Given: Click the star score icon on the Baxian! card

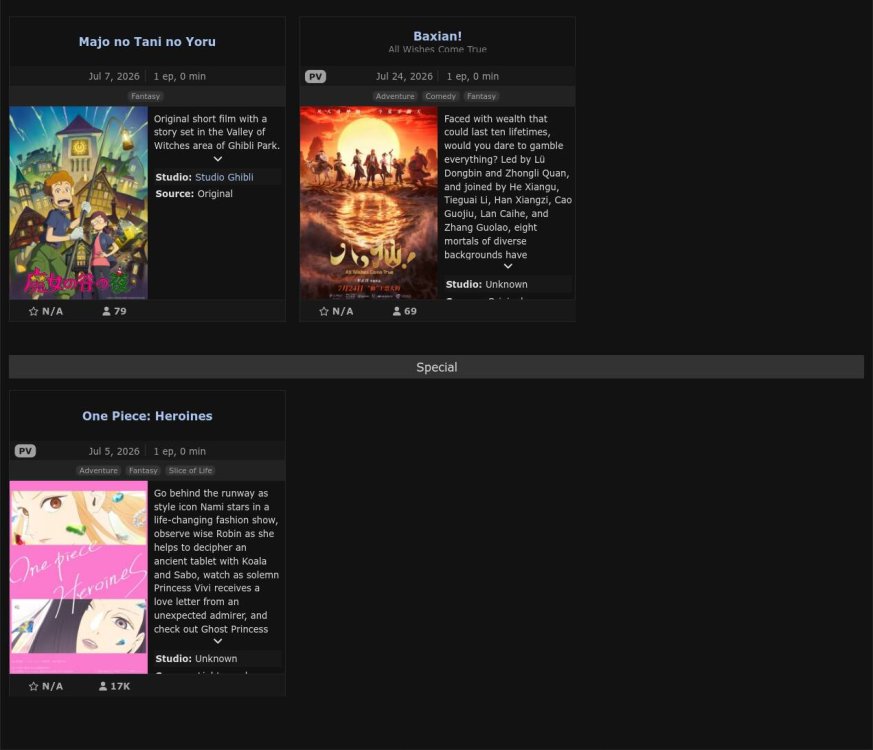Looking at the screenshot, I should coord(324,311).
